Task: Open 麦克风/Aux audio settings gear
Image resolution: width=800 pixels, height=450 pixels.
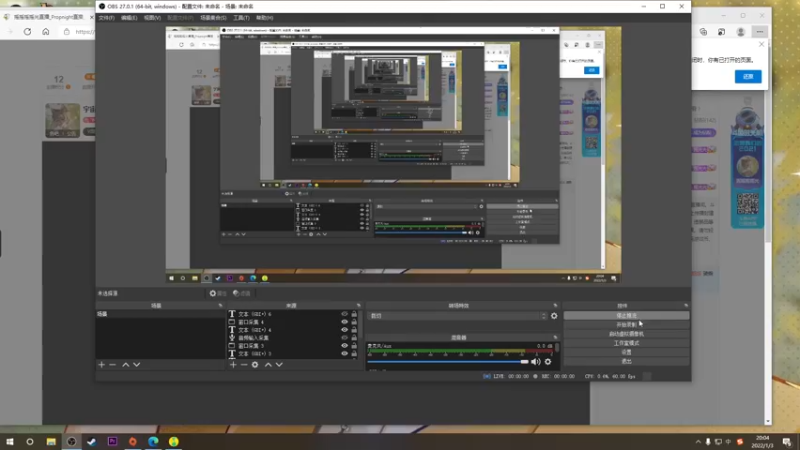Action: tap(548, 362)
